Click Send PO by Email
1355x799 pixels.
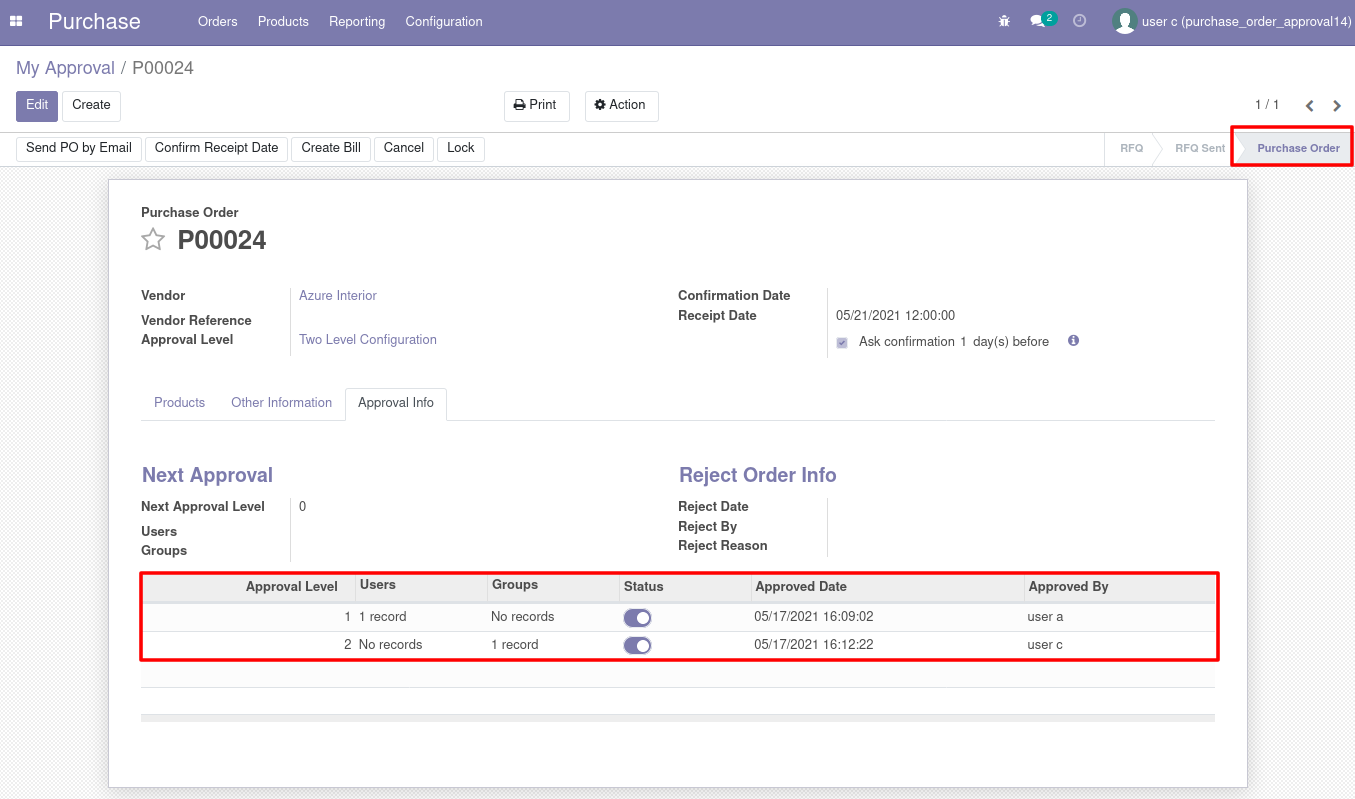[x=79, y=149]
